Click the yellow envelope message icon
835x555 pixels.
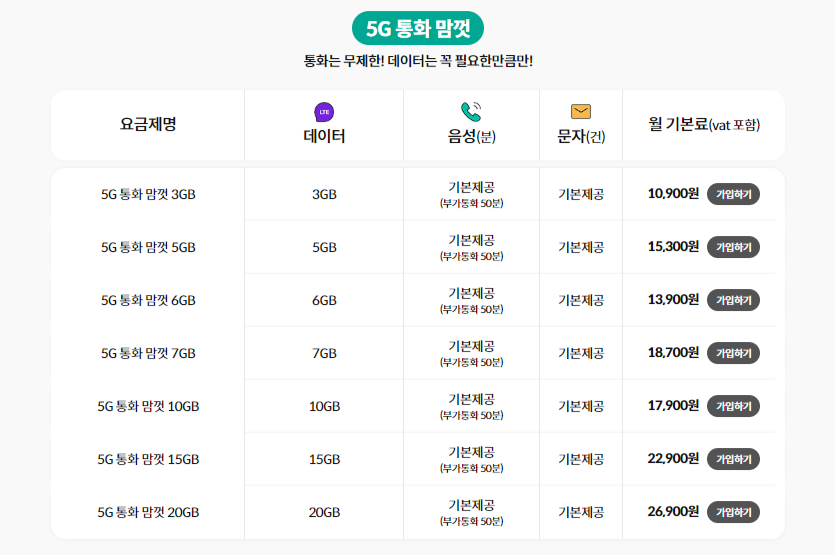(580, 111)
